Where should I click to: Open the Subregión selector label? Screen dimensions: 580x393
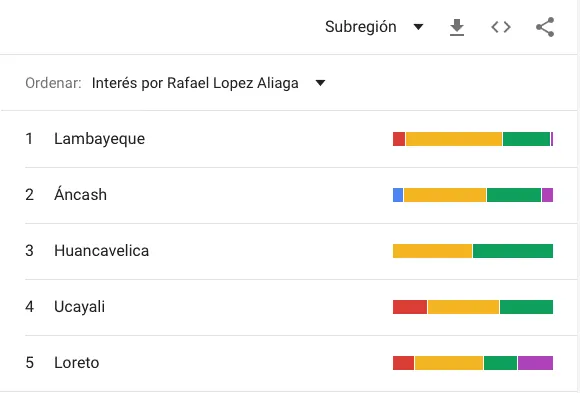(361, 27)
